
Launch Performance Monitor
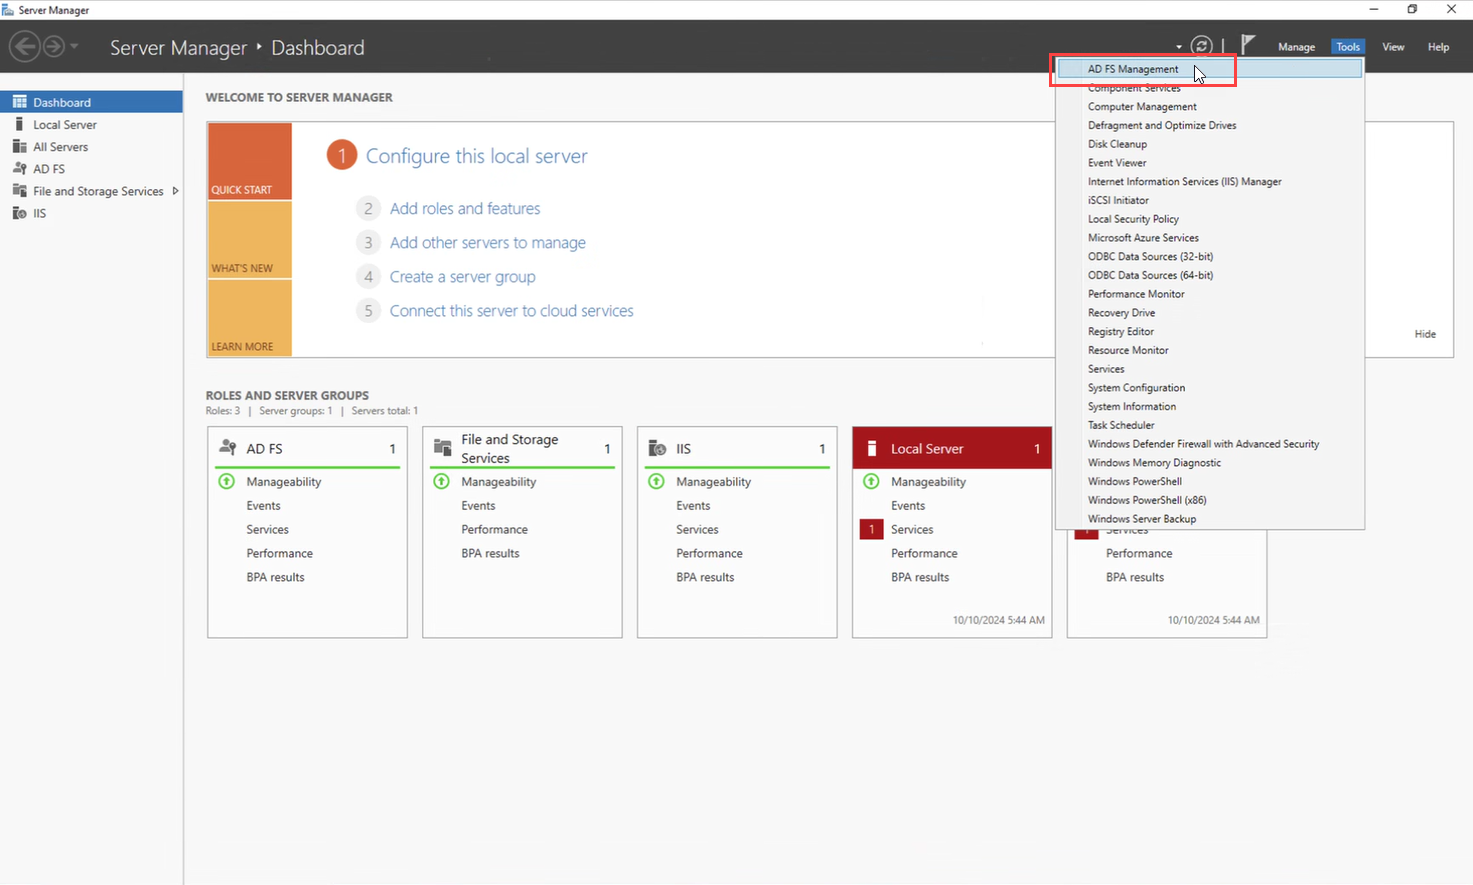coord(1210,294)
